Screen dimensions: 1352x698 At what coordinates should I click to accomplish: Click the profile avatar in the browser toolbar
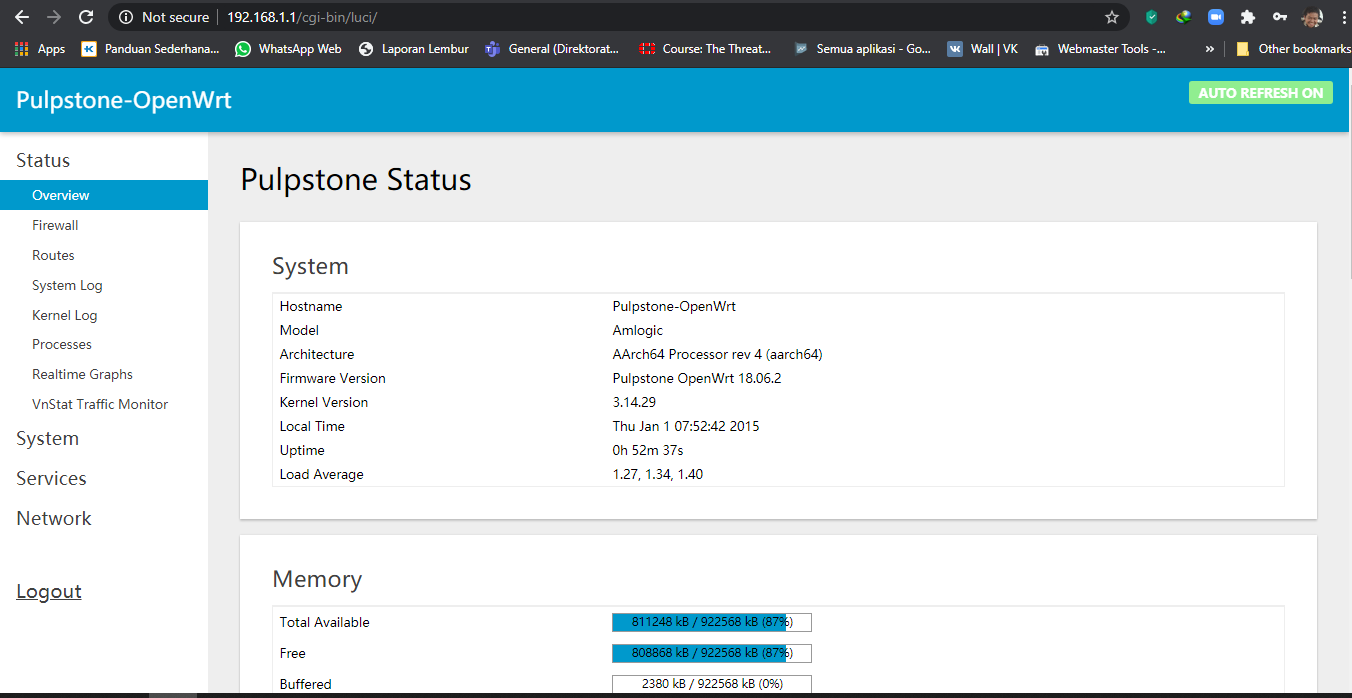pos(1311,17)
